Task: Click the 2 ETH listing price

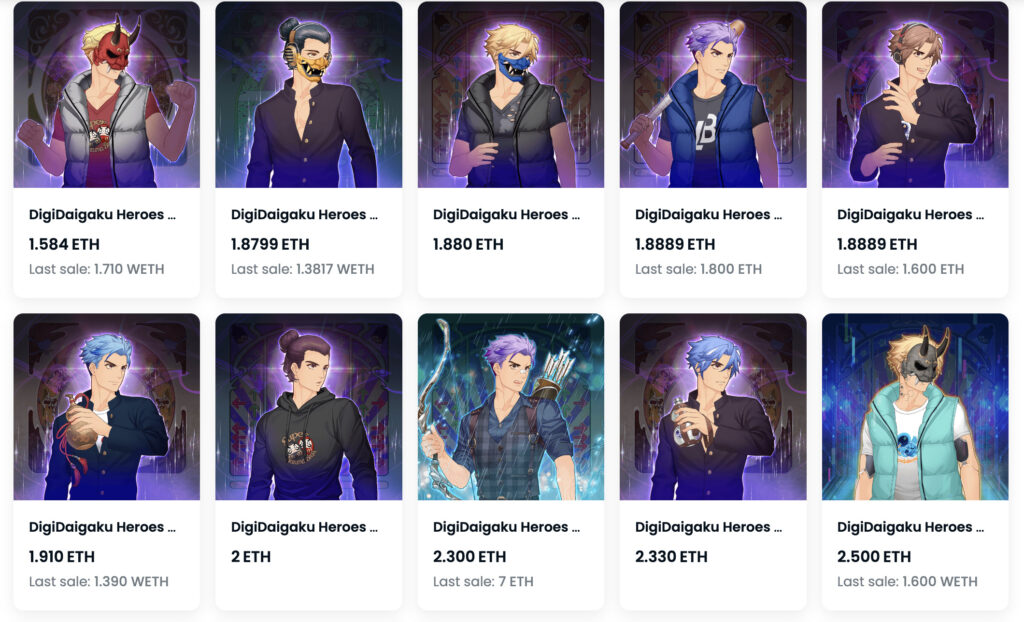Action: pyautogui.click(x=251, y=557)
